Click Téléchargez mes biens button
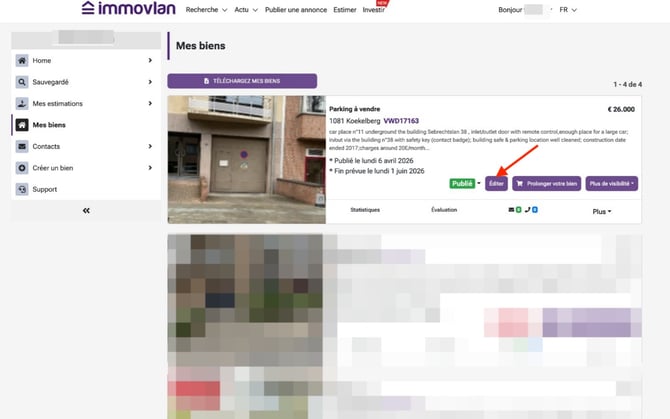 (242, 81)
